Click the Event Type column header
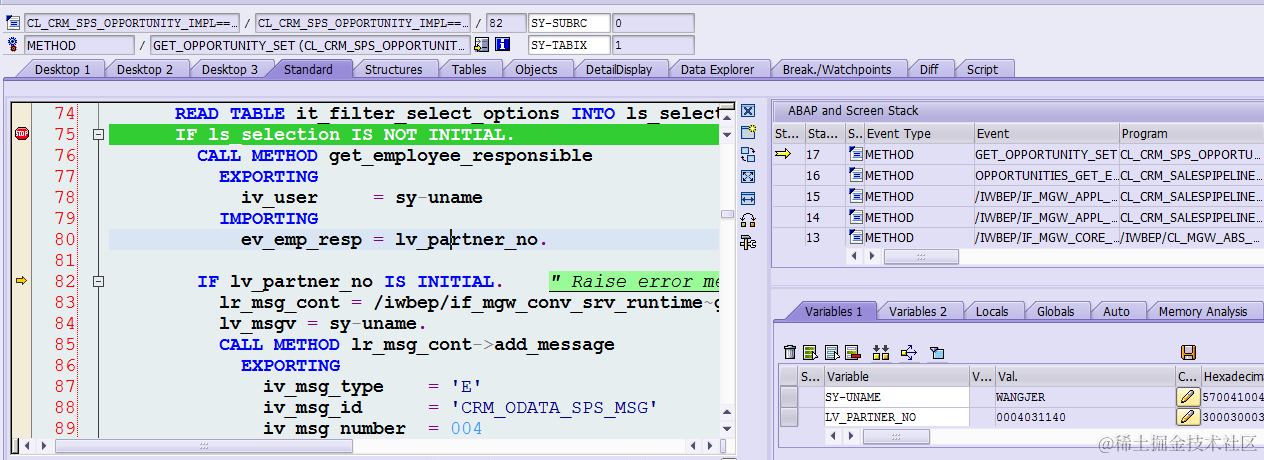The image size is (1264, 460). (x=919, y=133)
